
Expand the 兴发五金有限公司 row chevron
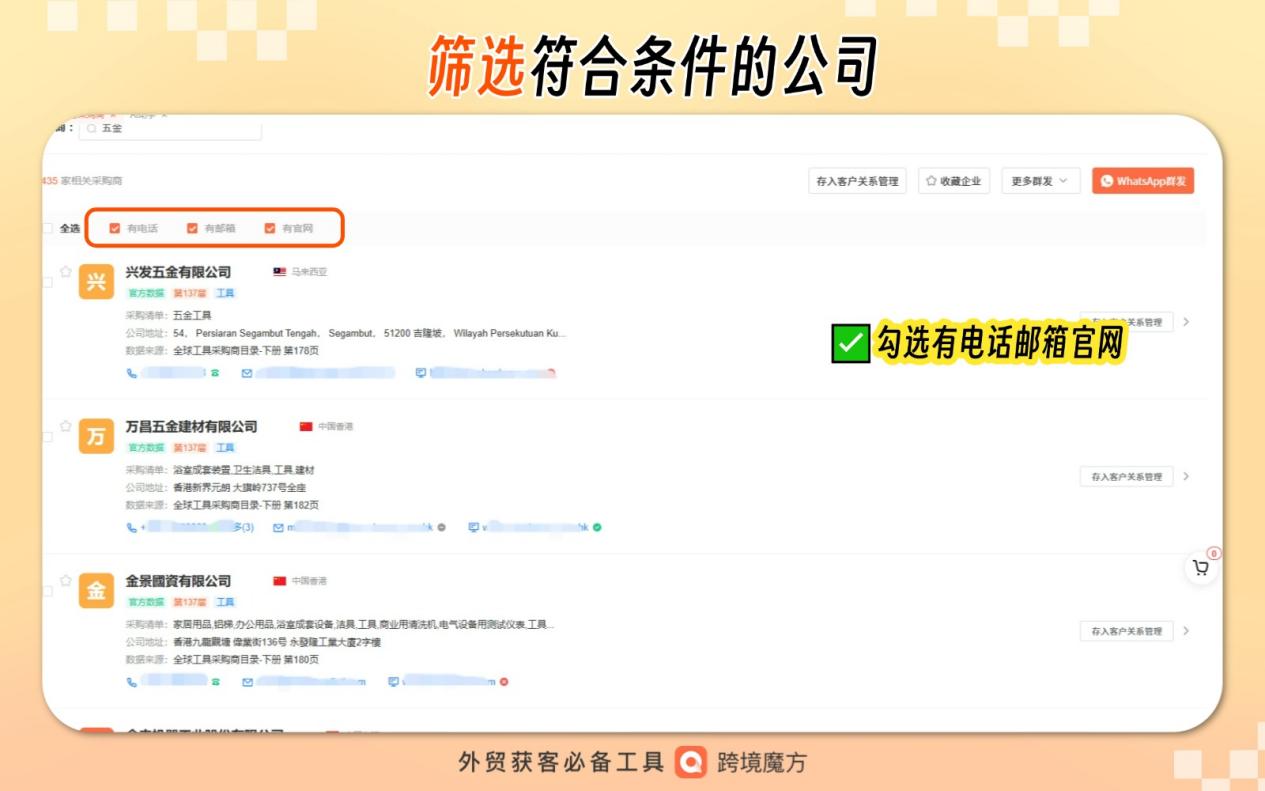[x=1186, y=322]
